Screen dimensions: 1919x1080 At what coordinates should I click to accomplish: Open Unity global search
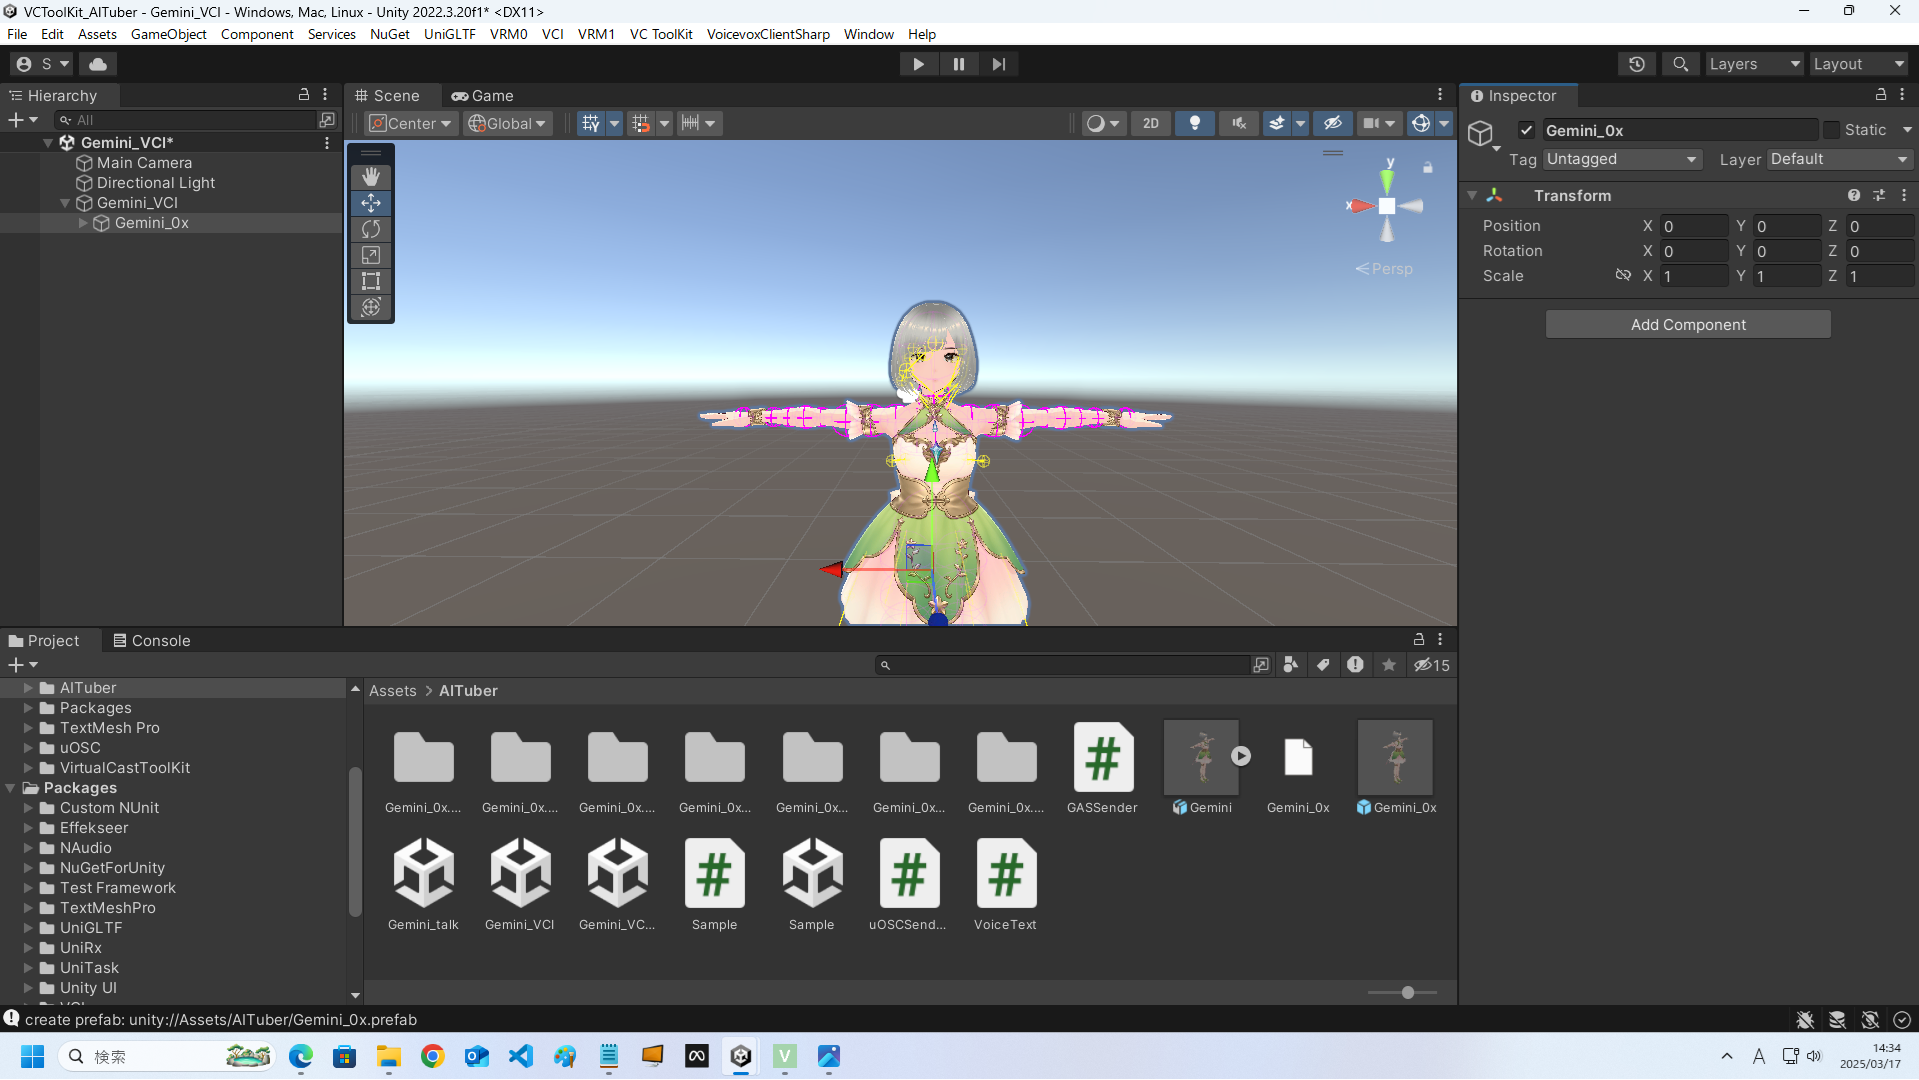pyautogui.click(x=1680, y=64)
